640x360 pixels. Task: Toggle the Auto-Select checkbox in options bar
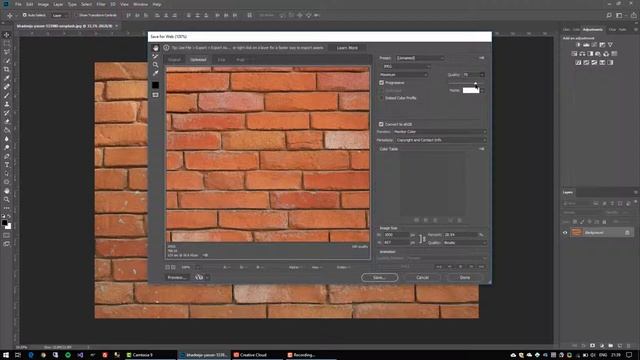pos(24,15)
